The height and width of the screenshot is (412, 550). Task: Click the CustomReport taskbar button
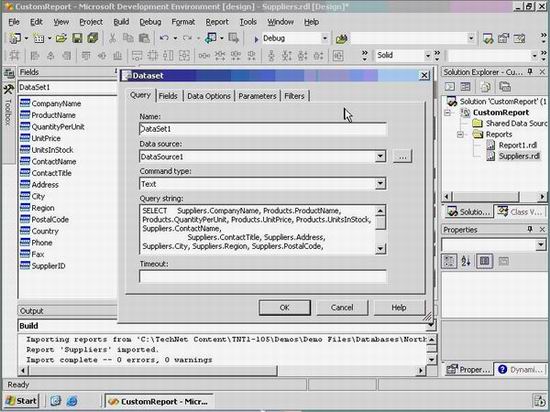(x=159, y=401)
